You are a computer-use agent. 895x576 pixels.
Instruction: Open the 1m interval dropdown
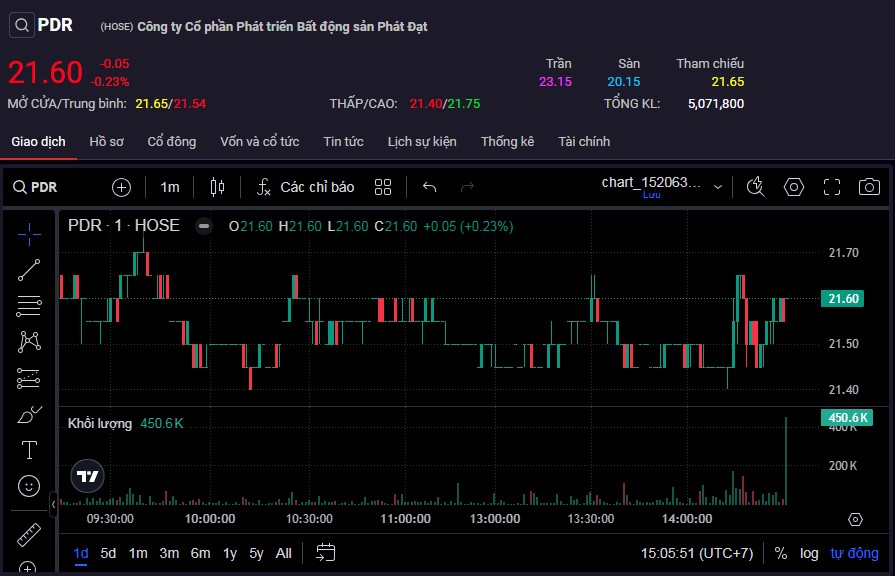(170, 187)
